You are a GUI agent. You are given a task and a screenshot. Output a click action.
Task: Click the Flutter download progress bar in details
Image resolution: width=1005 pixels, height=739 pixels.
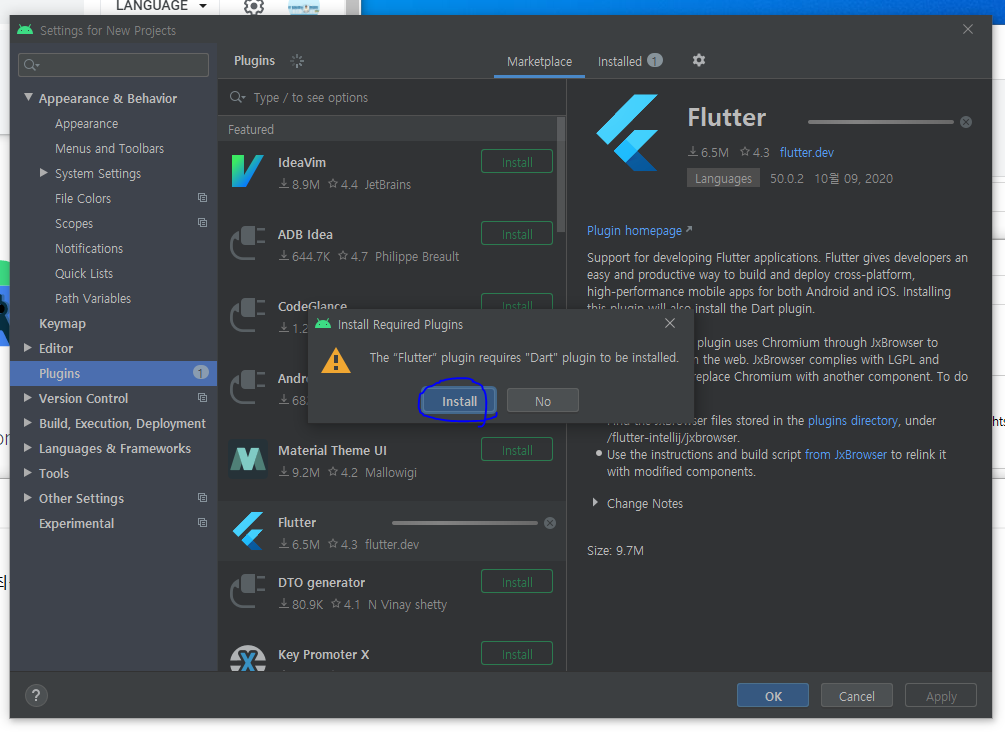881,122
